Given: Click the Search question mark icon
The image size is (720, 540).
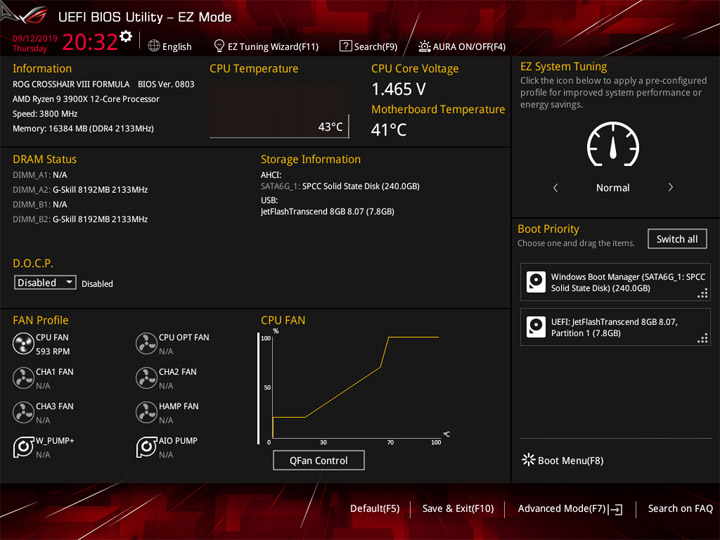Looking at the screenshot, I should [x=345, y=46].
